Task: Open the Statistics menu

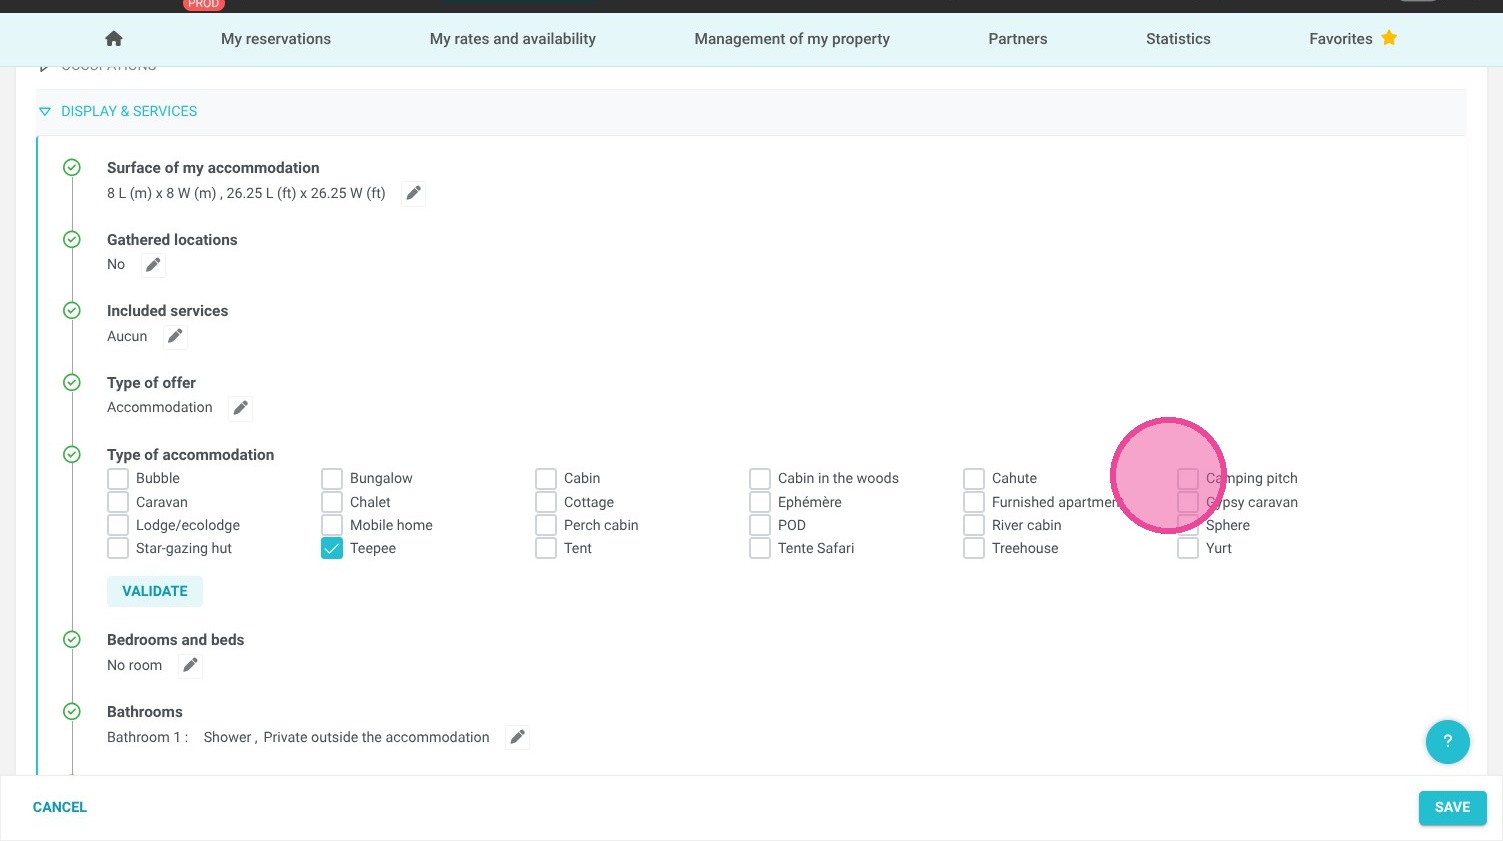Action: pos(1178,39)
